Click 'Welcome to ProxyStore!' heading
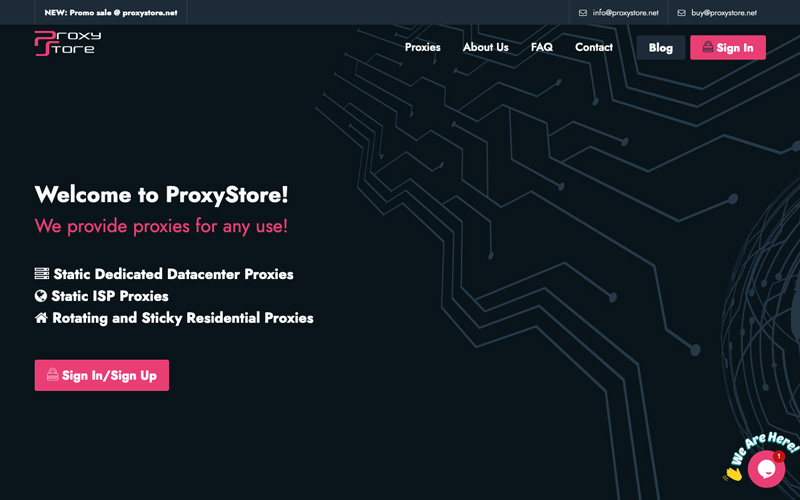 (x=161, y=194)
